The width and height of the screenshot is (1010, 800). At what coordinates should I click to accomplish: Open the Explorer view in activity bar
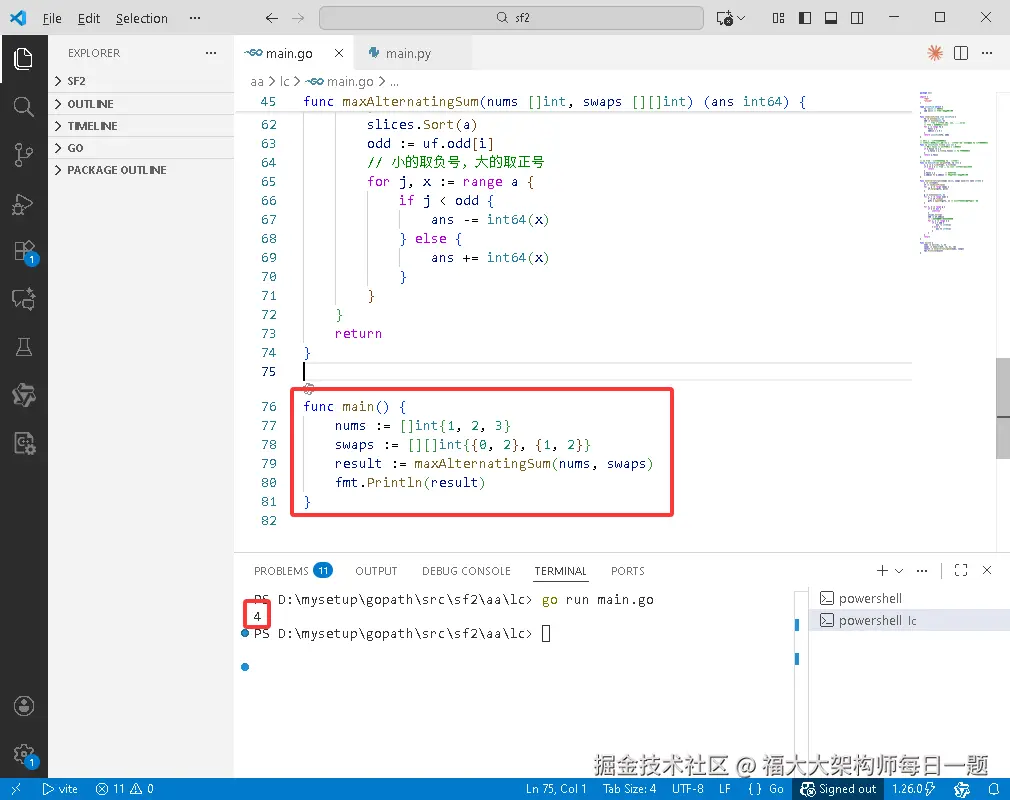pos(23,59)
